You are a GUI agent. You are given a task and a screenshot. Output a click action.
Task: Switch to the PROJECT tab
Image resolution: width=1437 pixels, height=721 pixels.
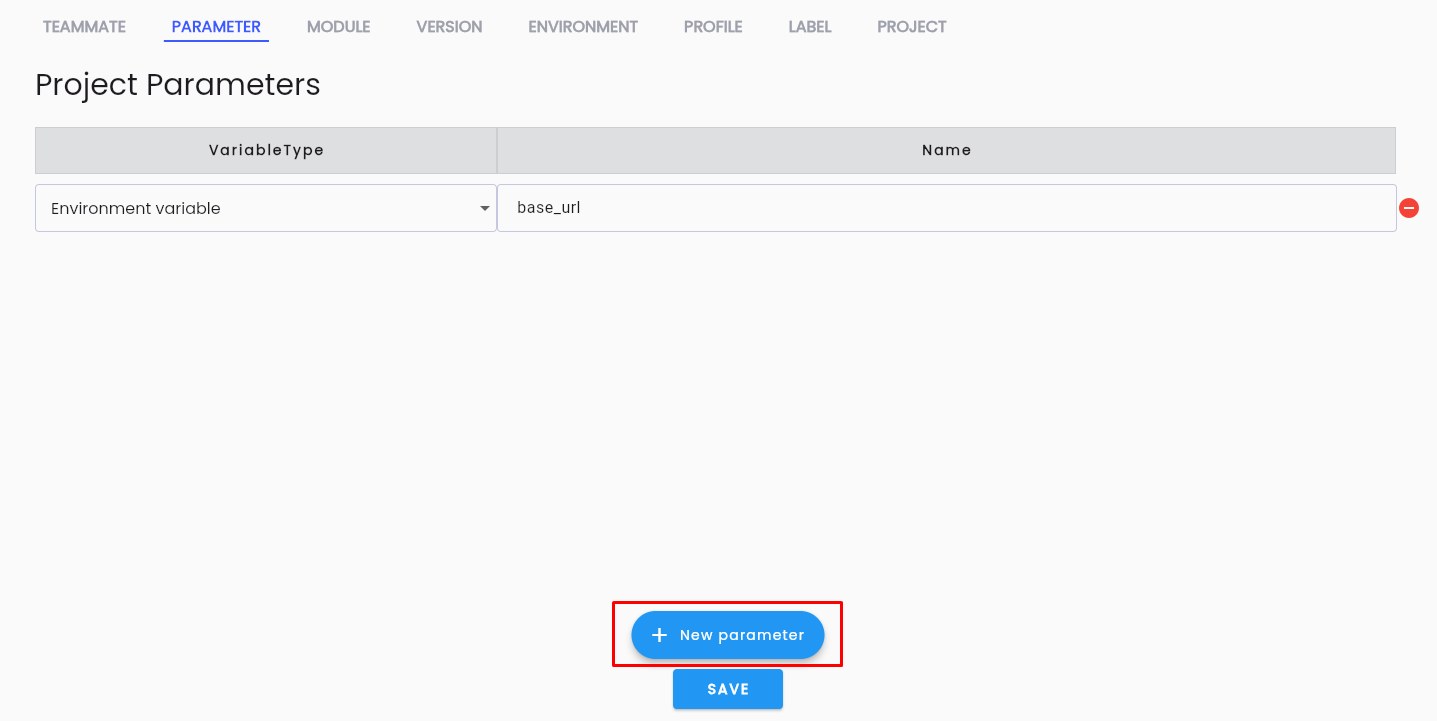click(x=912, y=27)
